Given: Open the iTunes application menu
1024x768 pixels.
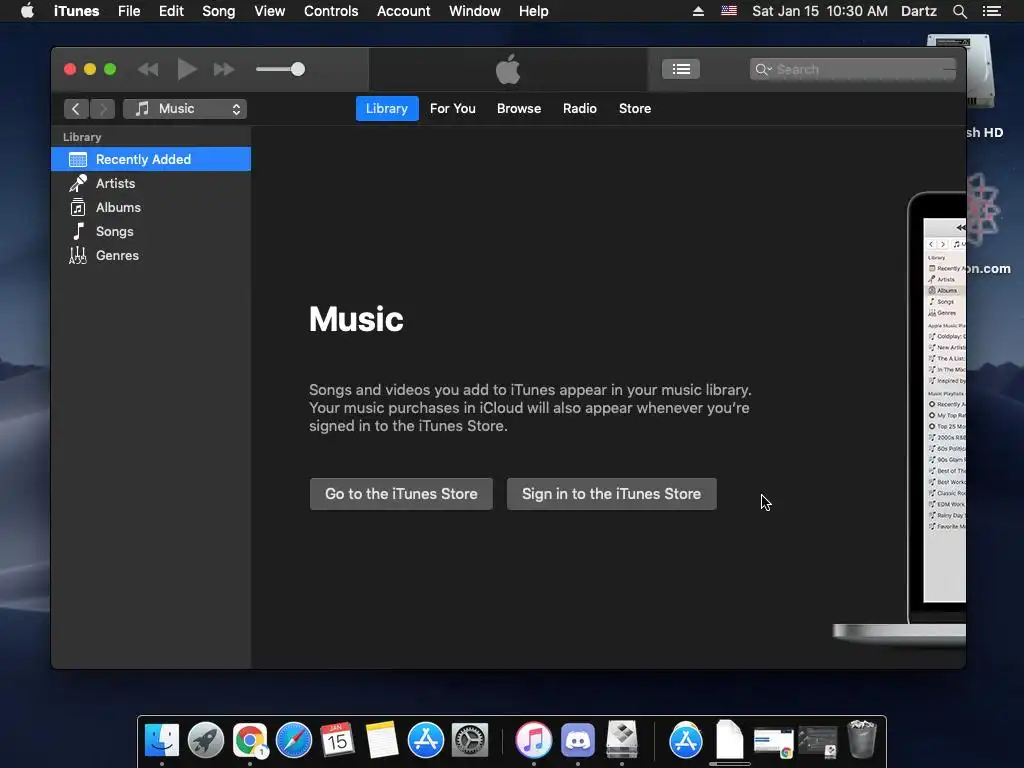Looking at the screenshot, I should (76, 11).
